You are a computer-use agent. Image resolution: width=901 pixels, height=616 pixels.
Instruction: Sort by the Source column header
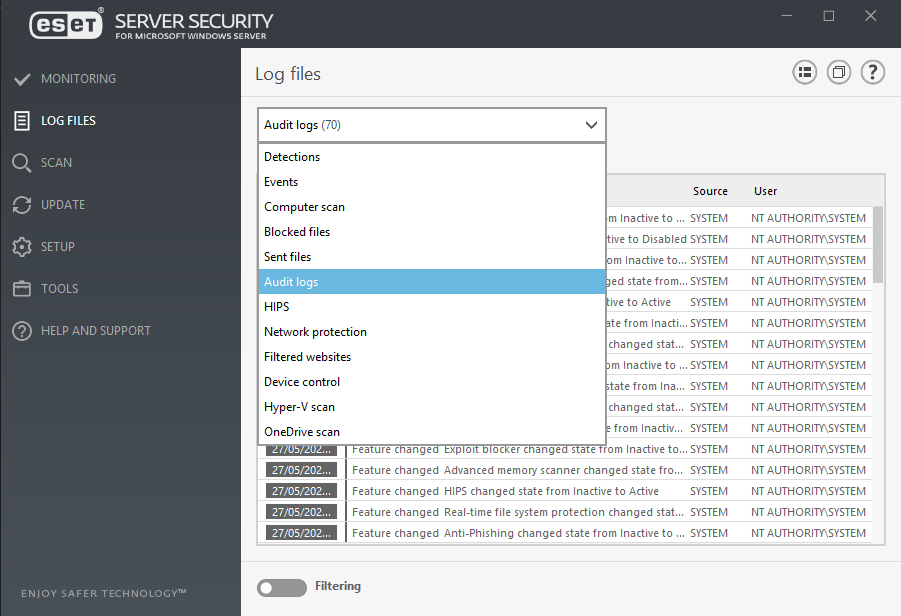(710, 191)
